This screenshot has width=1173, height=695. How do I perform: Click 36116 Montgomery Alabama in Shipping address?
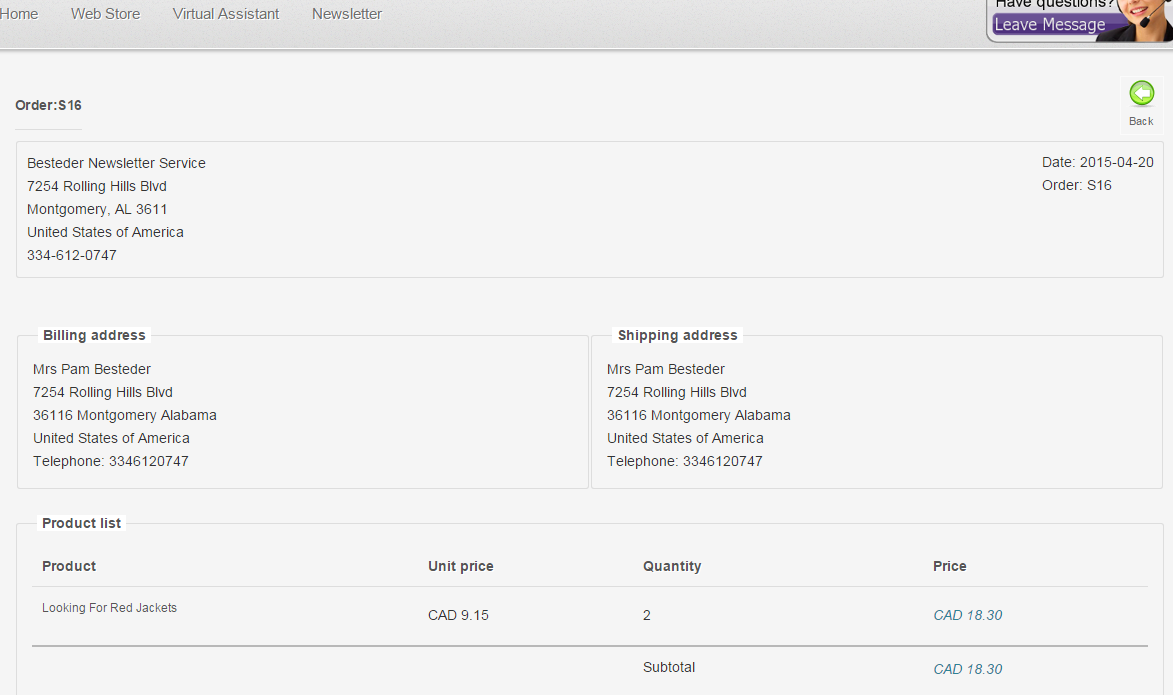699,415
